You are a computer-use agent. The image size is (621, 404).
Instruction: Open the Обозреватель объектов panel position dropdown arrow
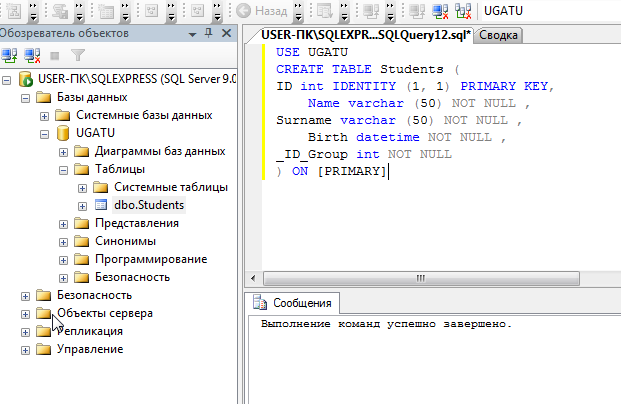[192, 34]
